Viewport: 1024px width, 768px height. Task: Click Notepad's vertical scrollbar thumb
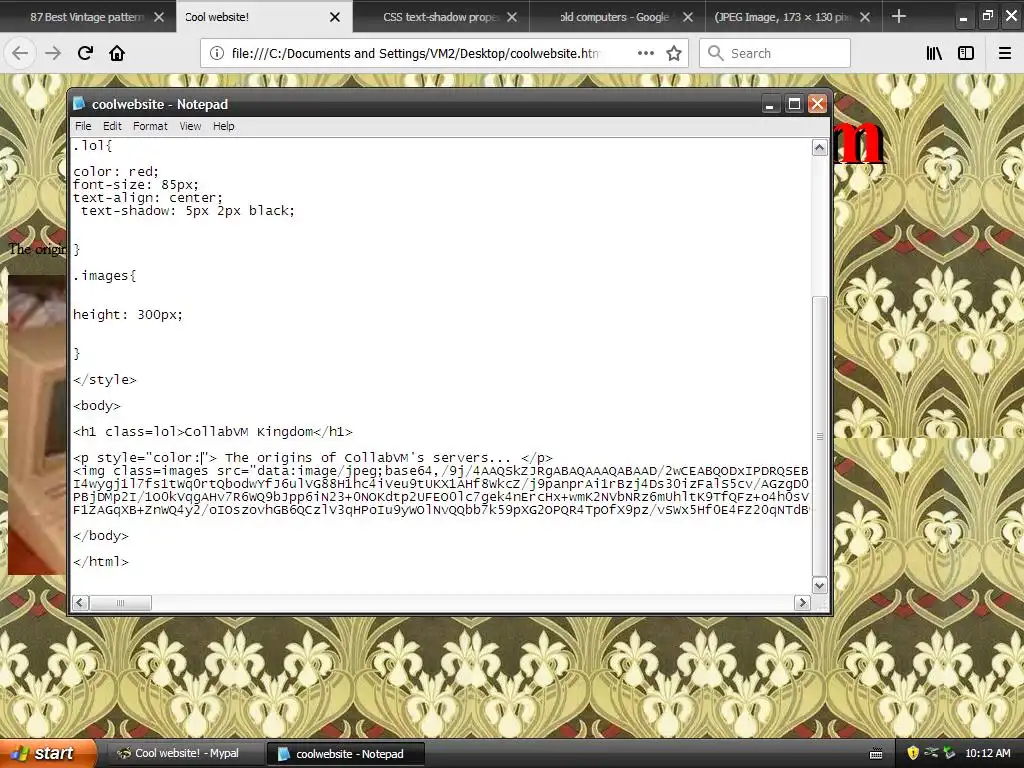(820, 436)
